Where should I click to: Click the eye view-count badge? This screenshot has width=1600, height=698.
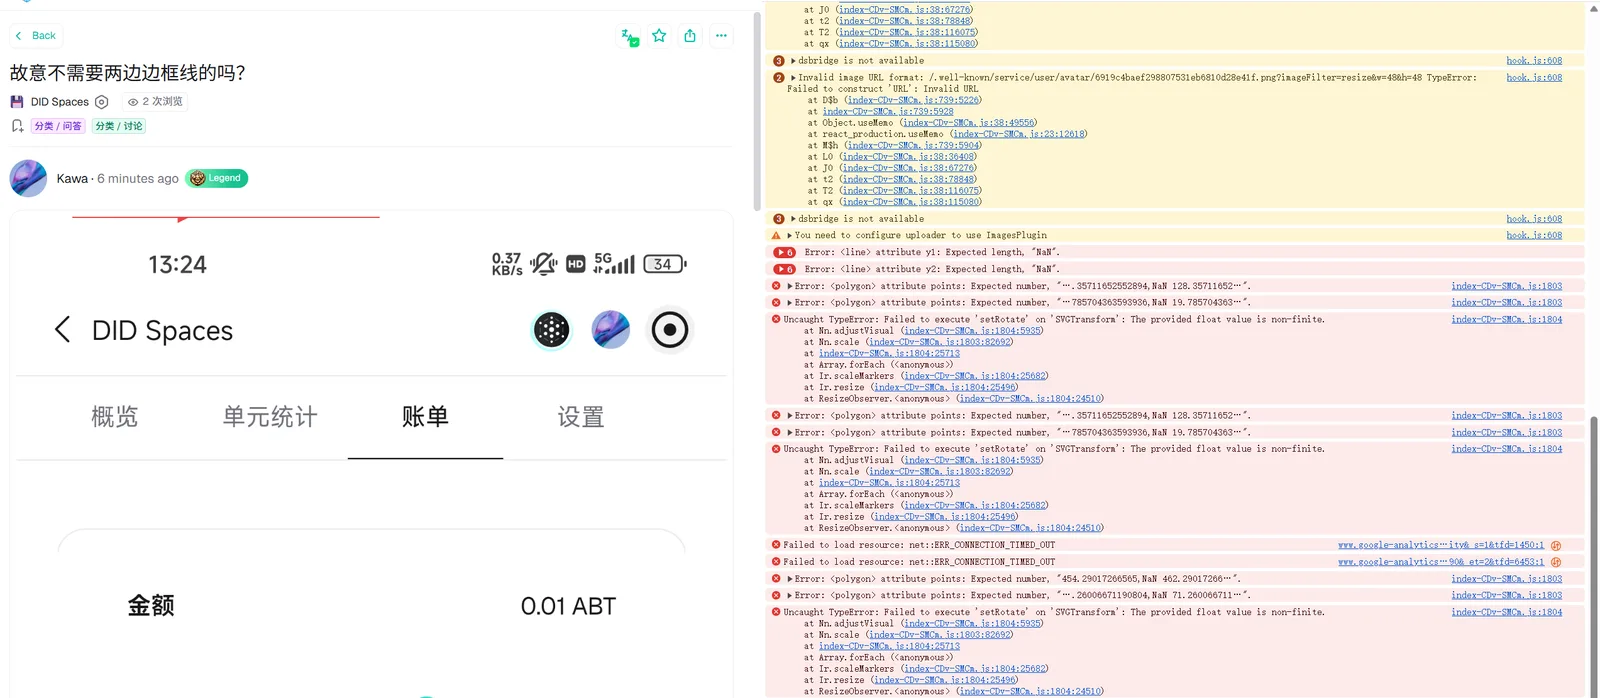[155, 102]
